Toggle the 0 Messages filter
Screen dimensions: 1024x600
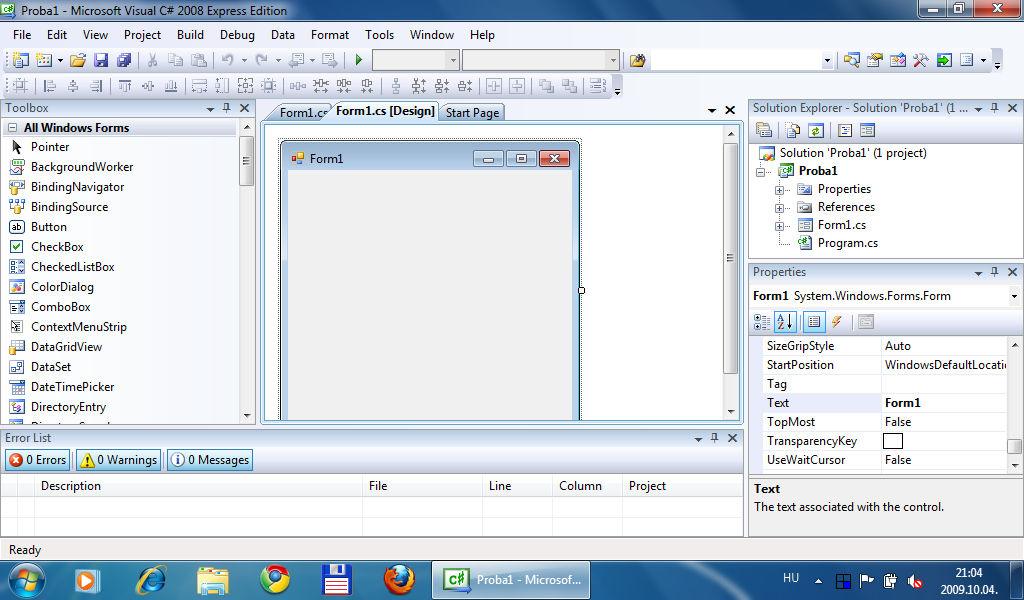click(x=210, y=460)
